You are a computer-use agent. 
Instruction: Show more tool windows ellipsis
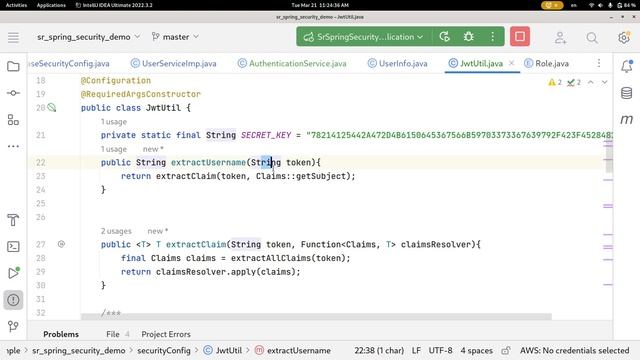tap(13, 146)
